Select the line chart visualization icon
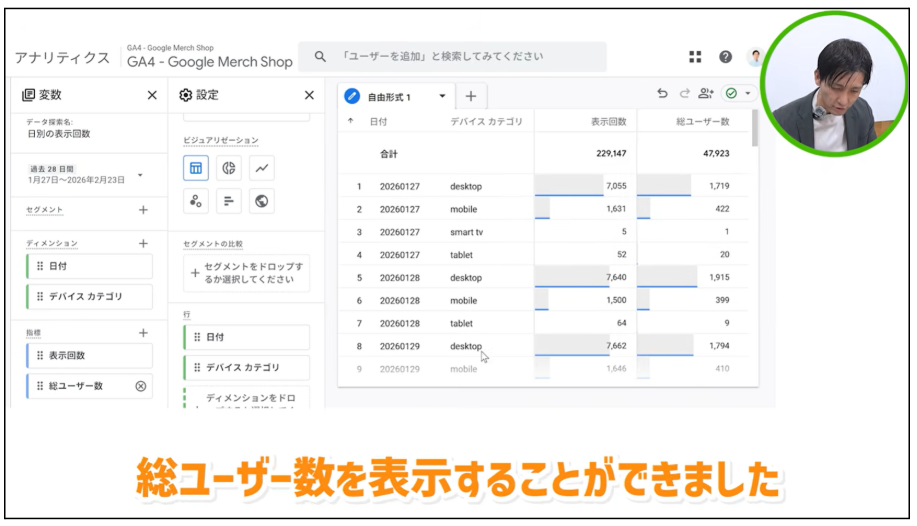 point(261,169)
